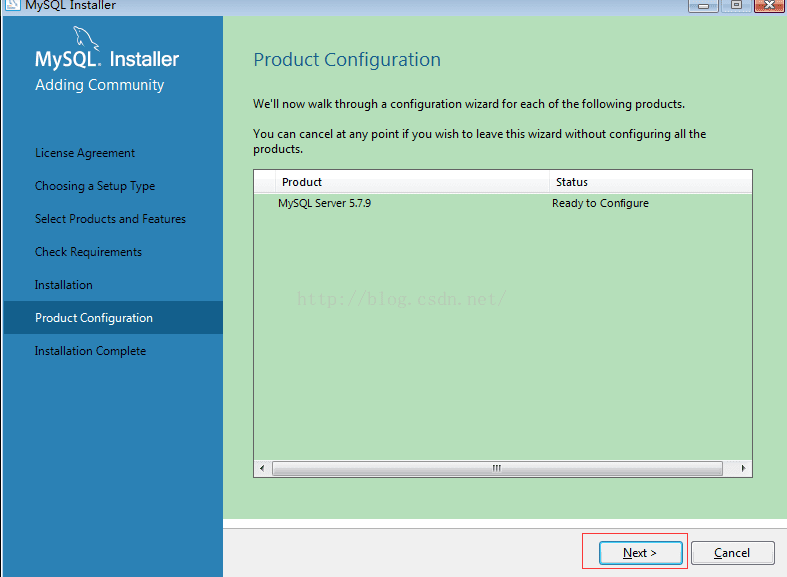Minimize the MySQL Installer window

tap(703, 6)
